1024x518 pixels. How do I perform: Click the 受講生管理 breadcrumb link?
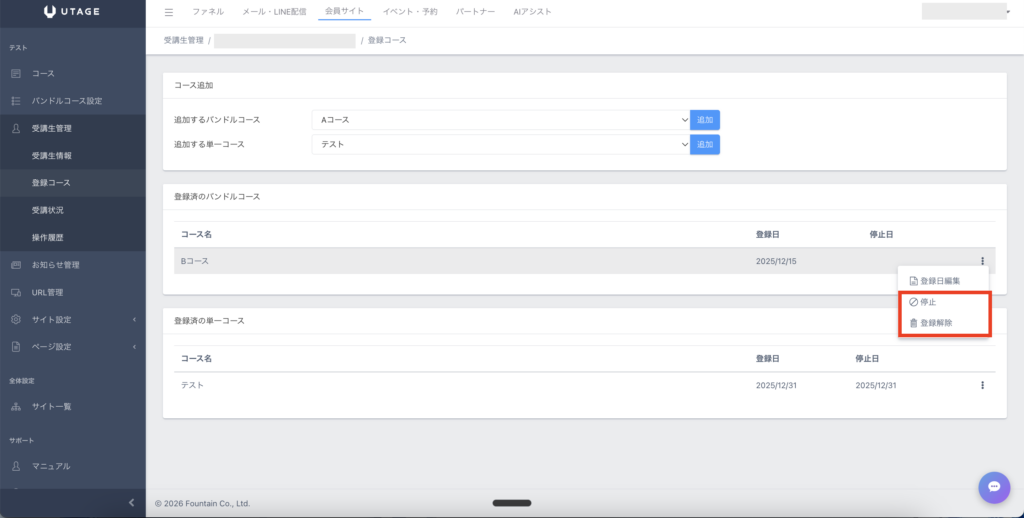pyautogui.click(x=184, y=40)
